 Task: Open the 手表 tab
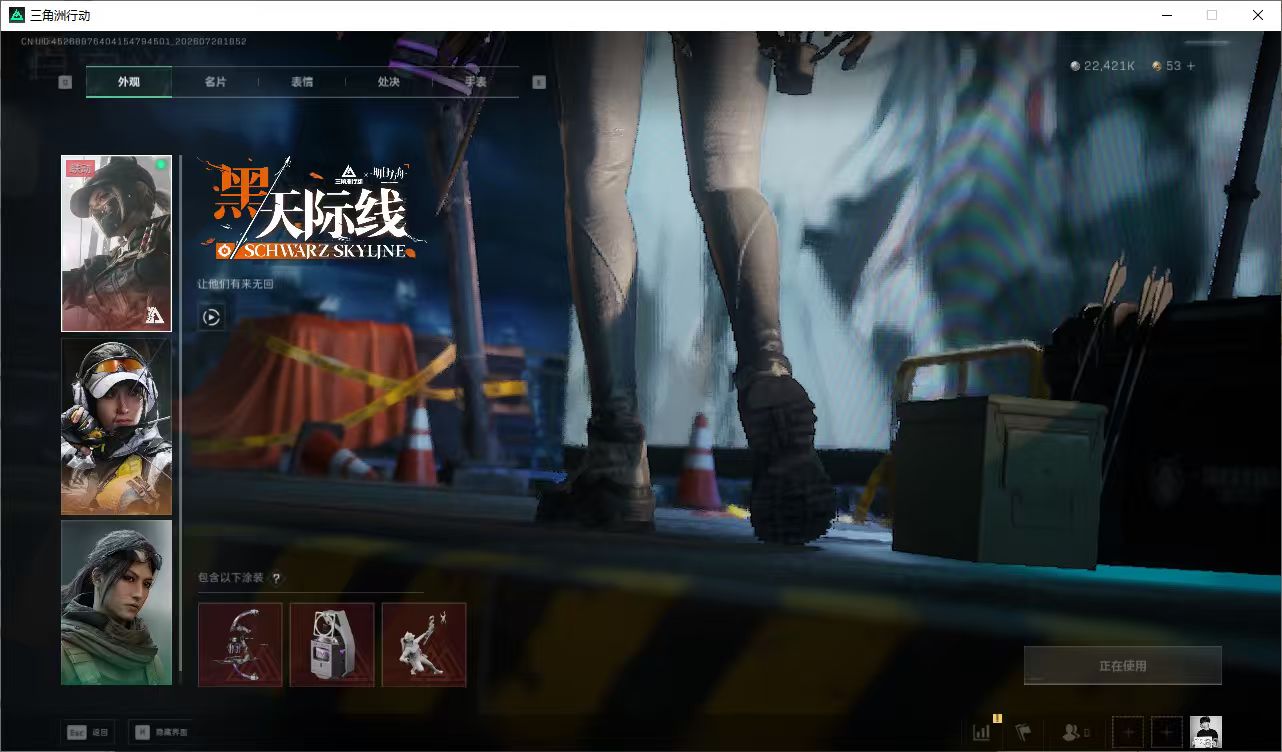coord(475,82)
